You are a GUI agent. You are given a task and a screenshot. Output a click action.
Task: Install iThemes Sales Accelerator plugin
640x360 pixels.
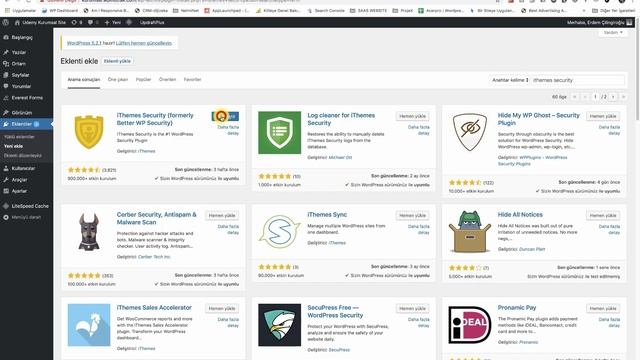(x=222, y=309)
